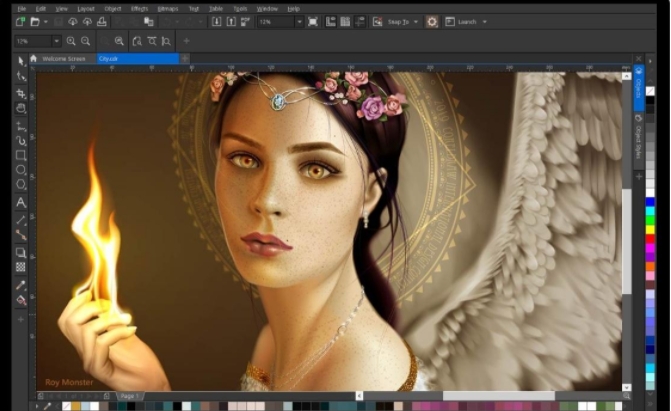Click the Import icon
Image resolution: width=671 pixels, height=411 pixels.
coord(217,21)
